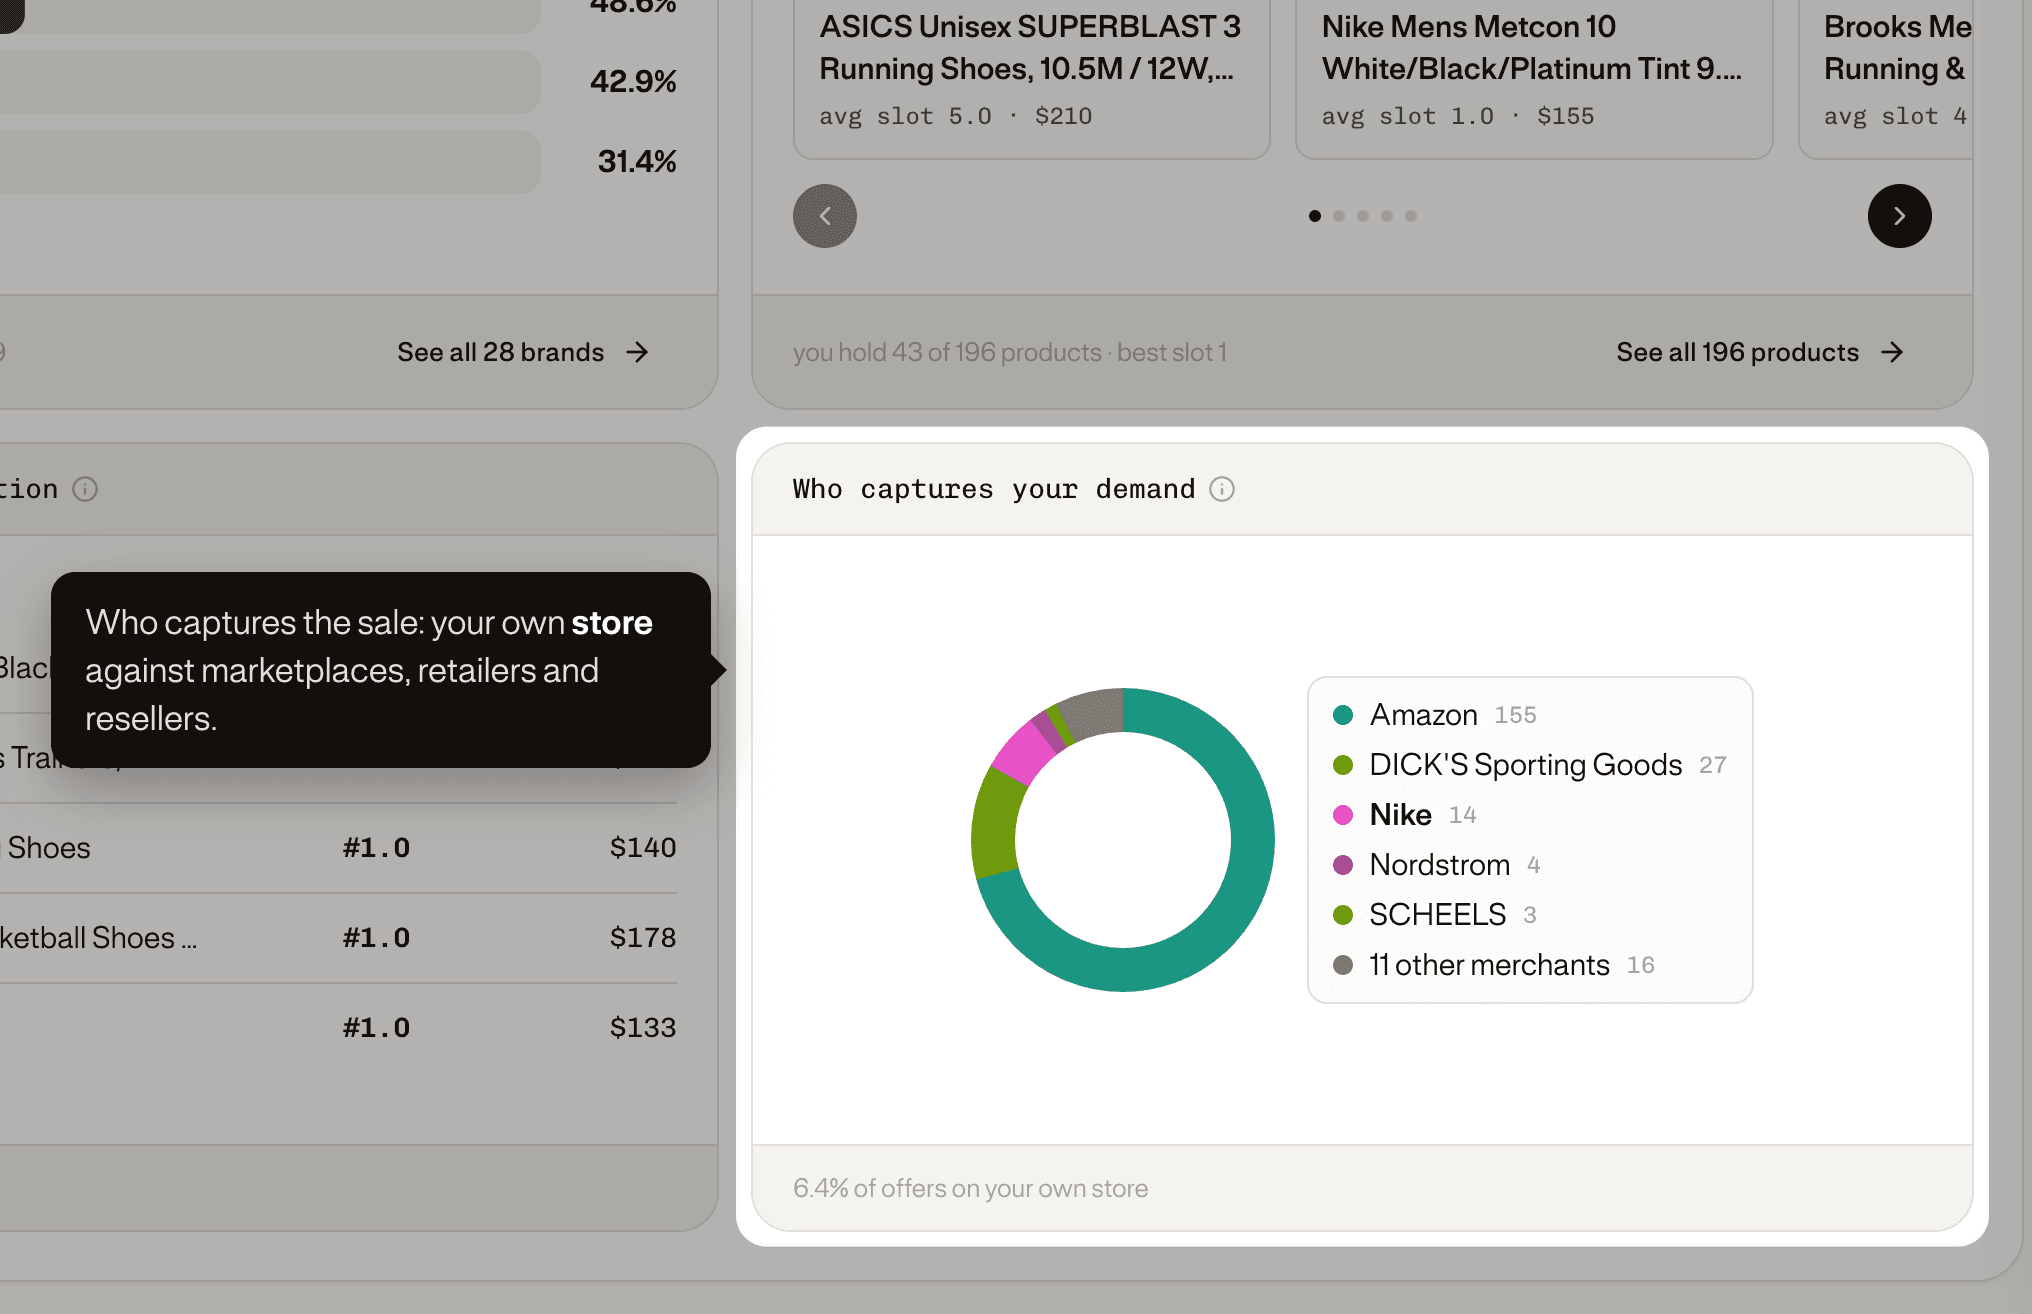Click the info icon in the left panel header
Screen dimensions: 2032x1314
(85, 489)
